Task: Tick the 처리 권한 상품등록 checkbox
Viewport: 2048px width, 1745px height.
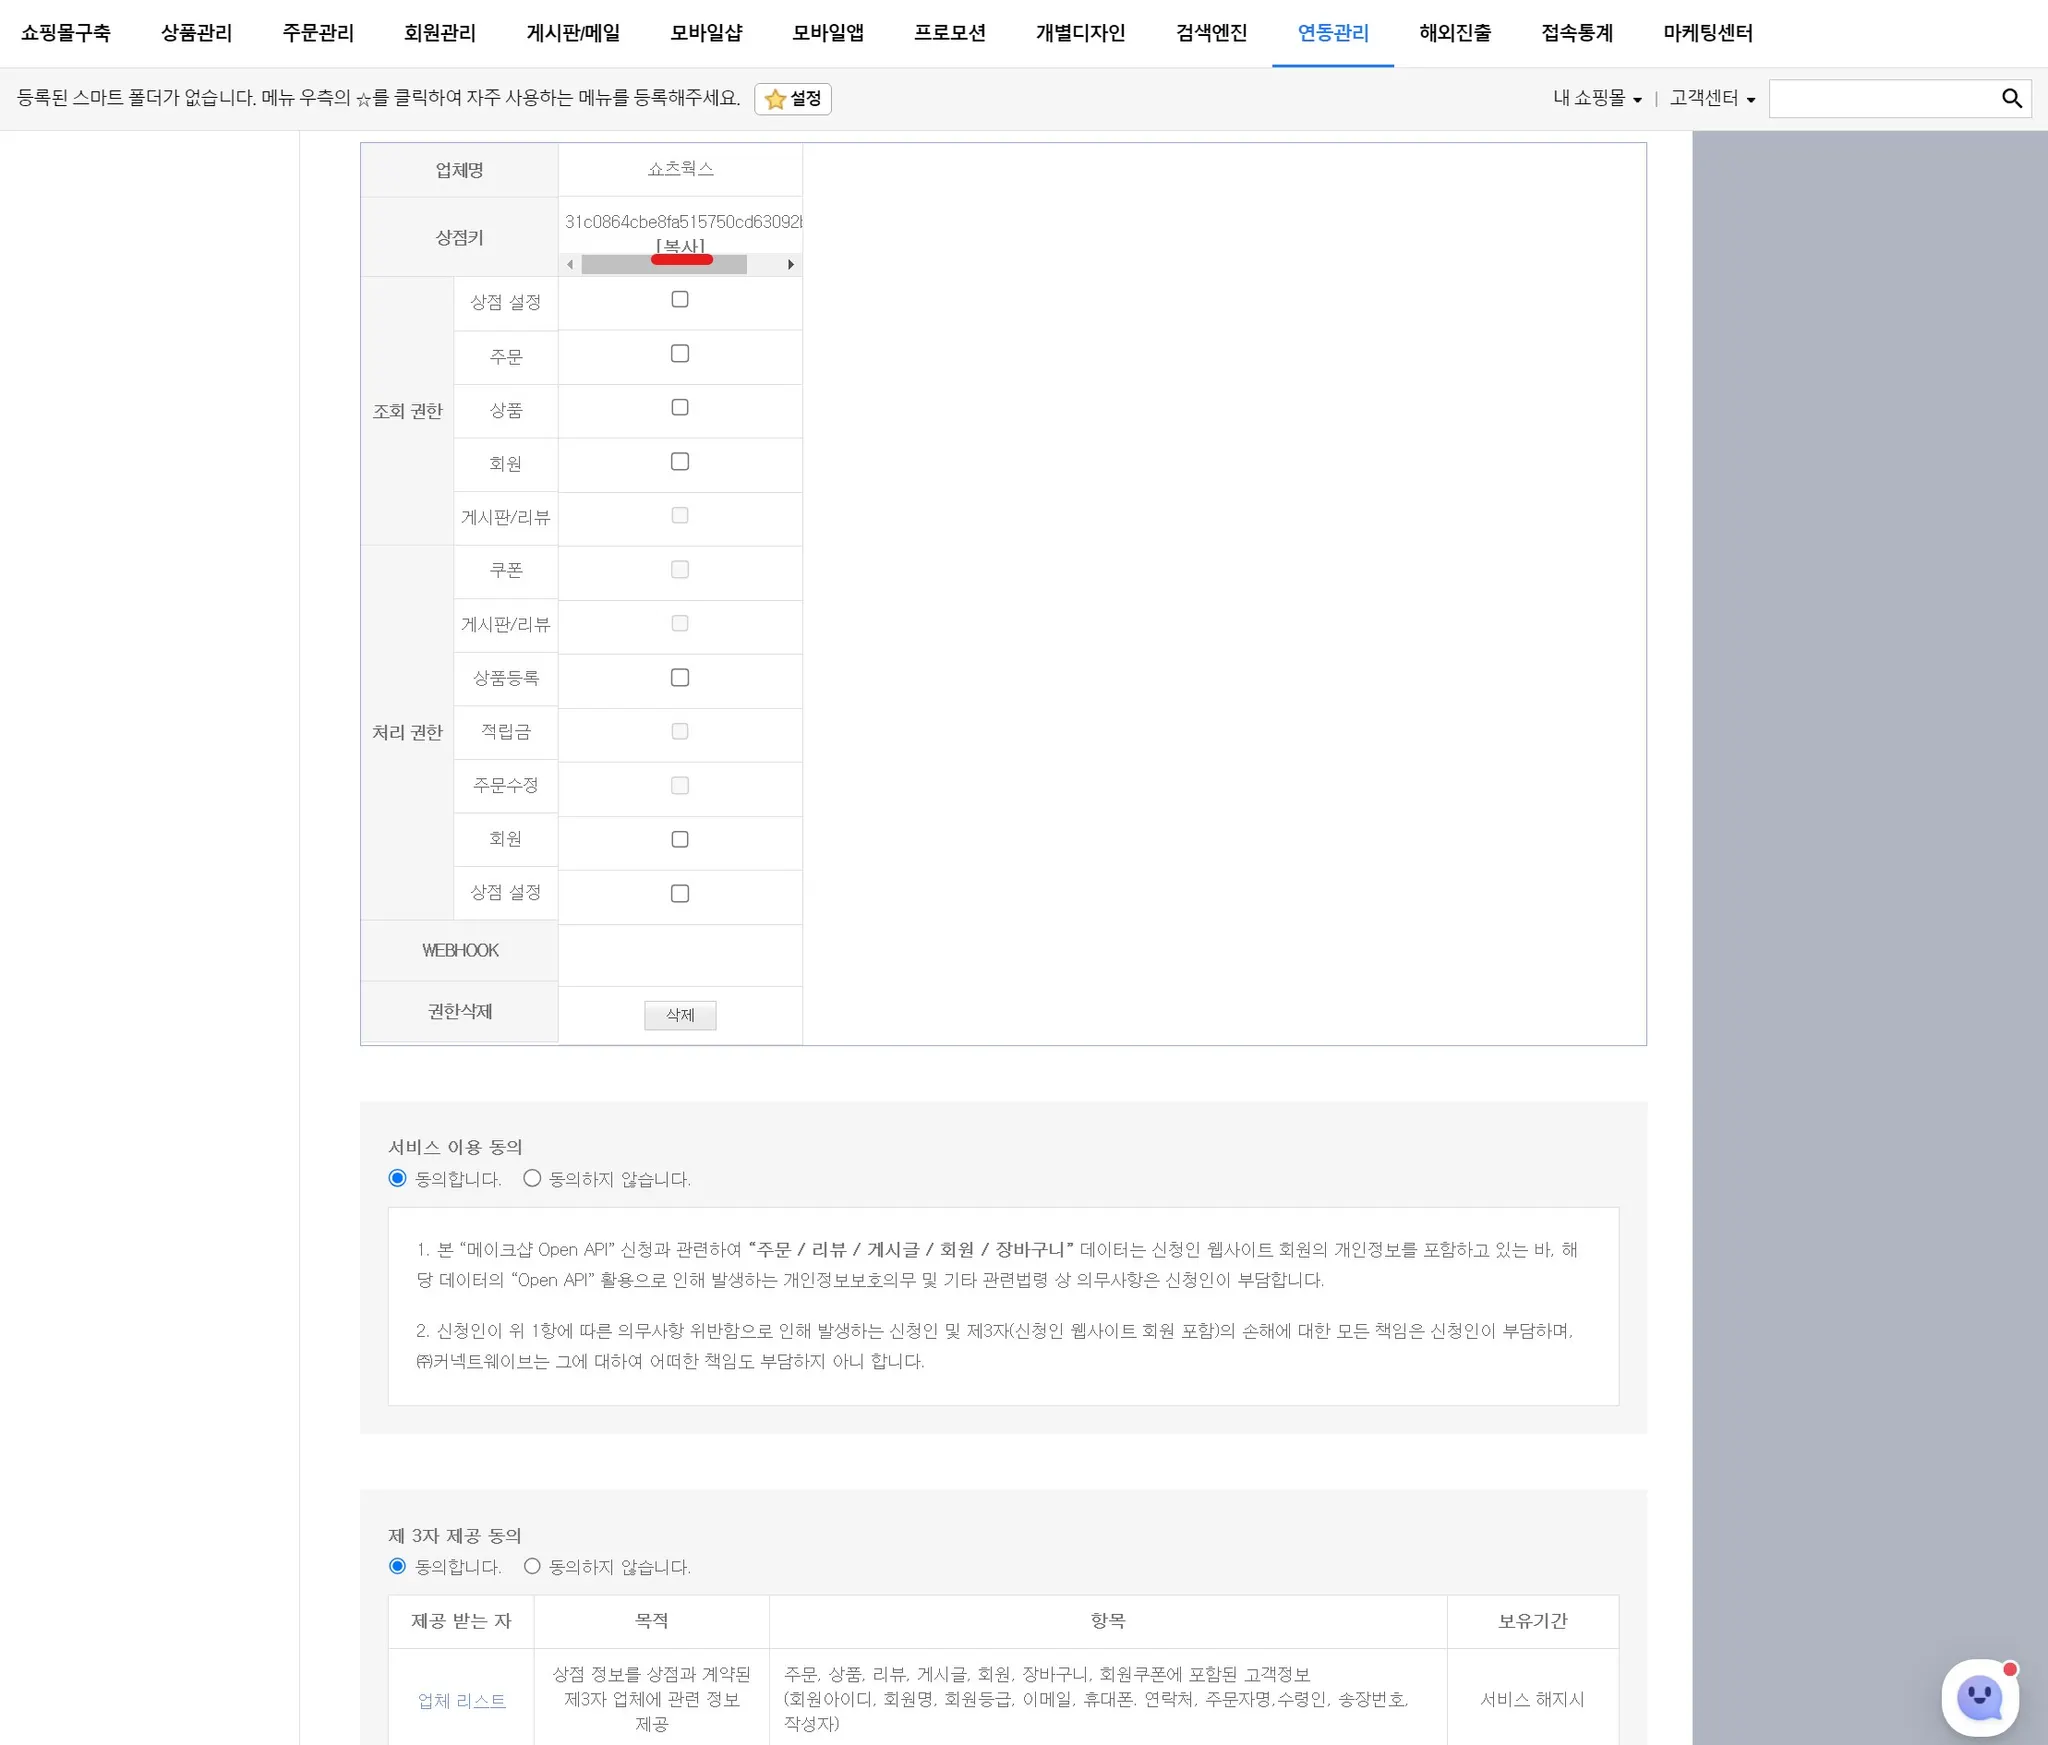Action: pyautogui.click(x=680, y=678)
